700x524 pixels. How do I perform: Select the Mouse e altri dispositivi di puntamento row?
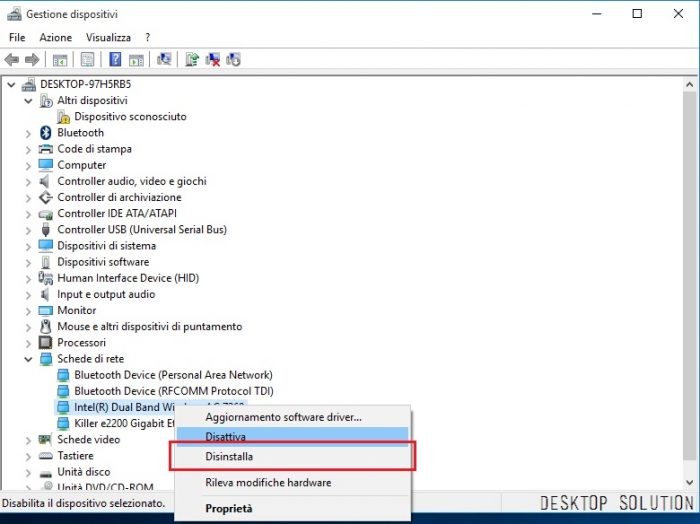150,327
